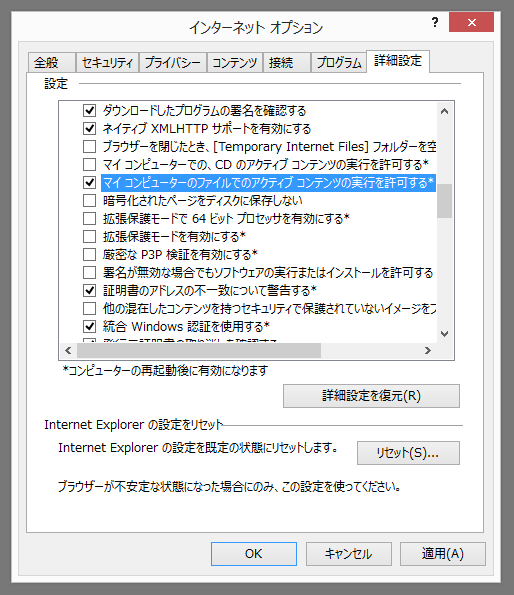Click the horizontal scroll right arrow
Screen dimensions: 514x595
coord(428,350)
